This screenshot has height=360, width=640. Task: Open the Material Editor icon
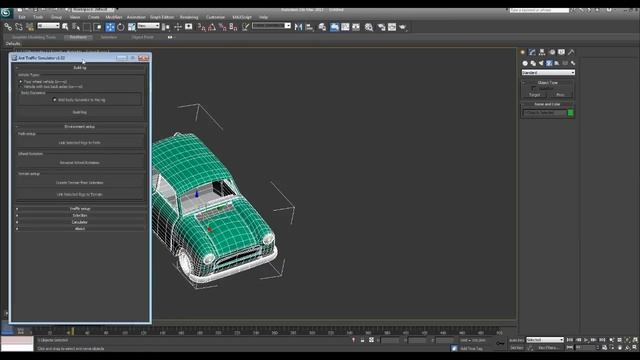[x=369, y=27]
